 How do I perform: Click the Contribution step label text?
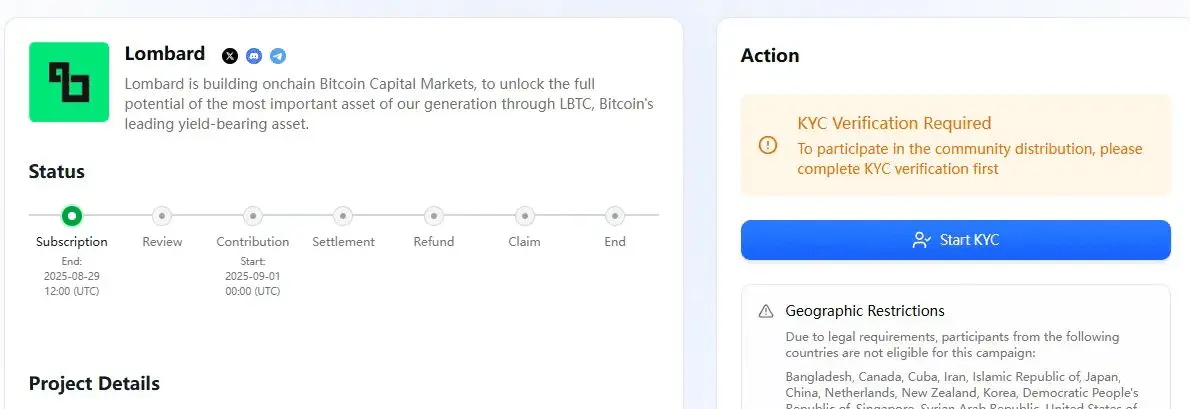tap(253, 242)
